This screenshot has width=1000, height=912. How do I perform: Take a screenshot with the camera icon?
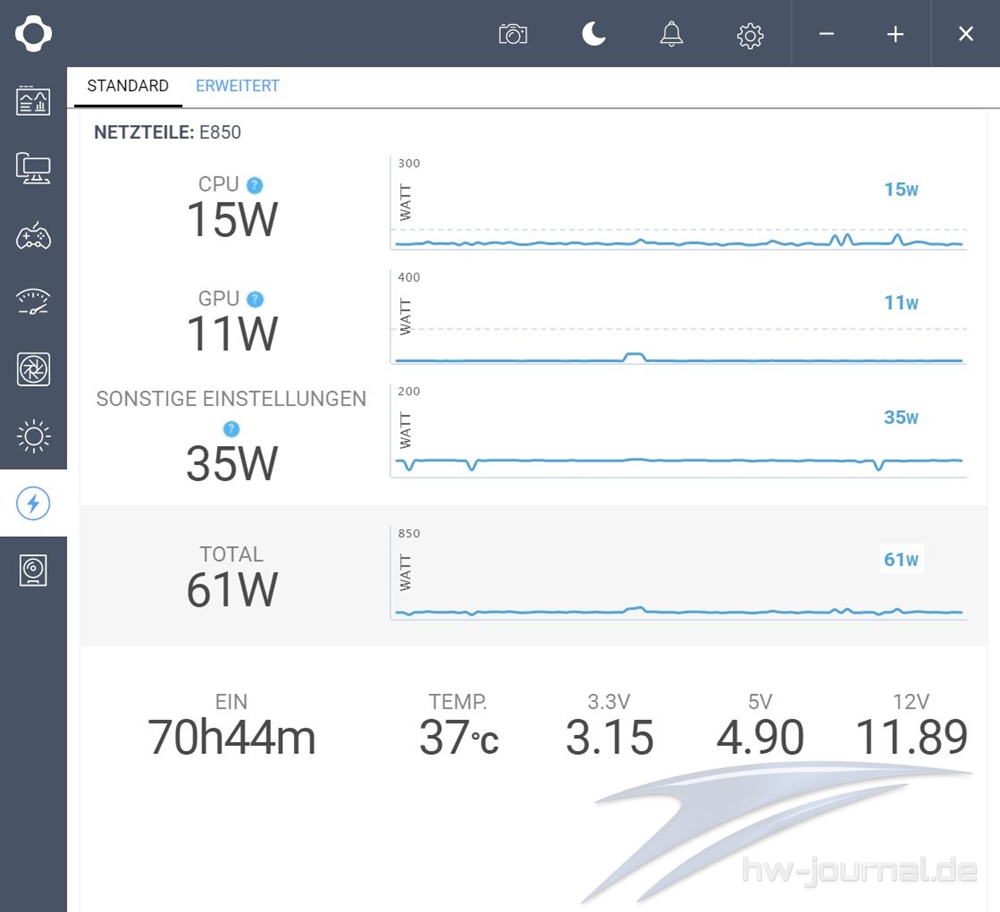(x=513, y=34)
